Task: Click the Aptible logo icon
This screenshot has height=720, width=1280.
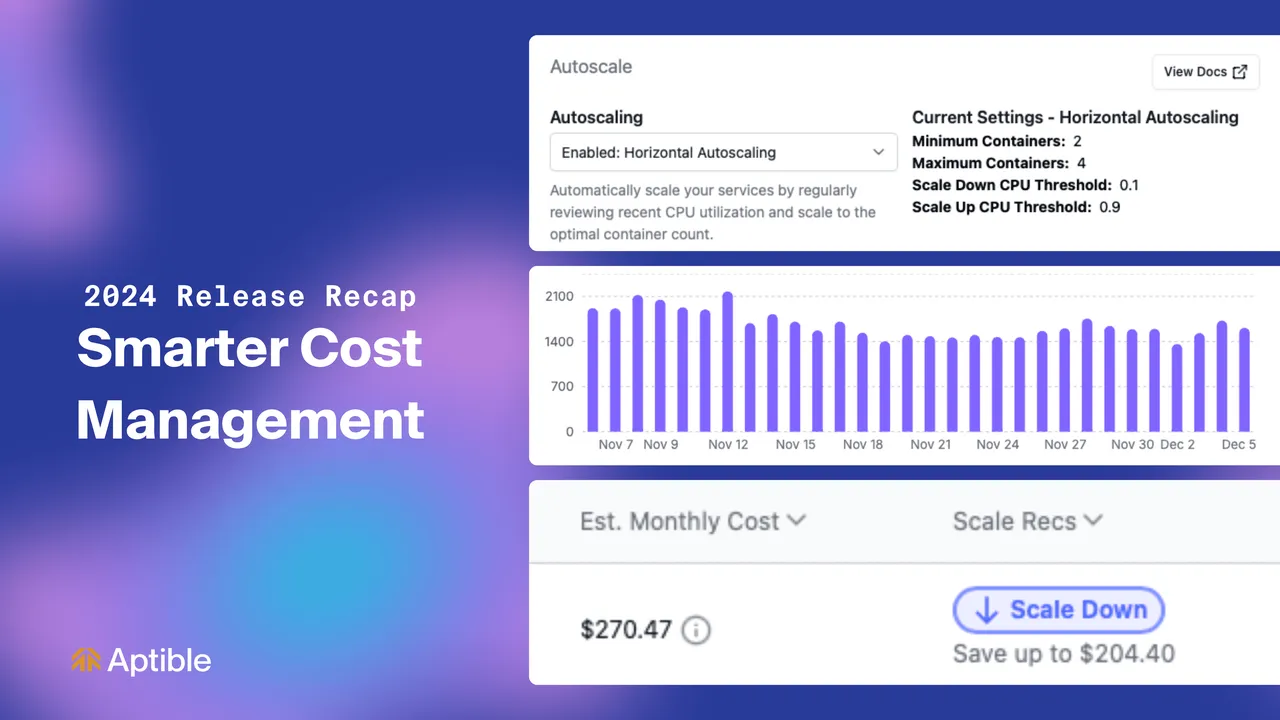Action: [85, 660]
